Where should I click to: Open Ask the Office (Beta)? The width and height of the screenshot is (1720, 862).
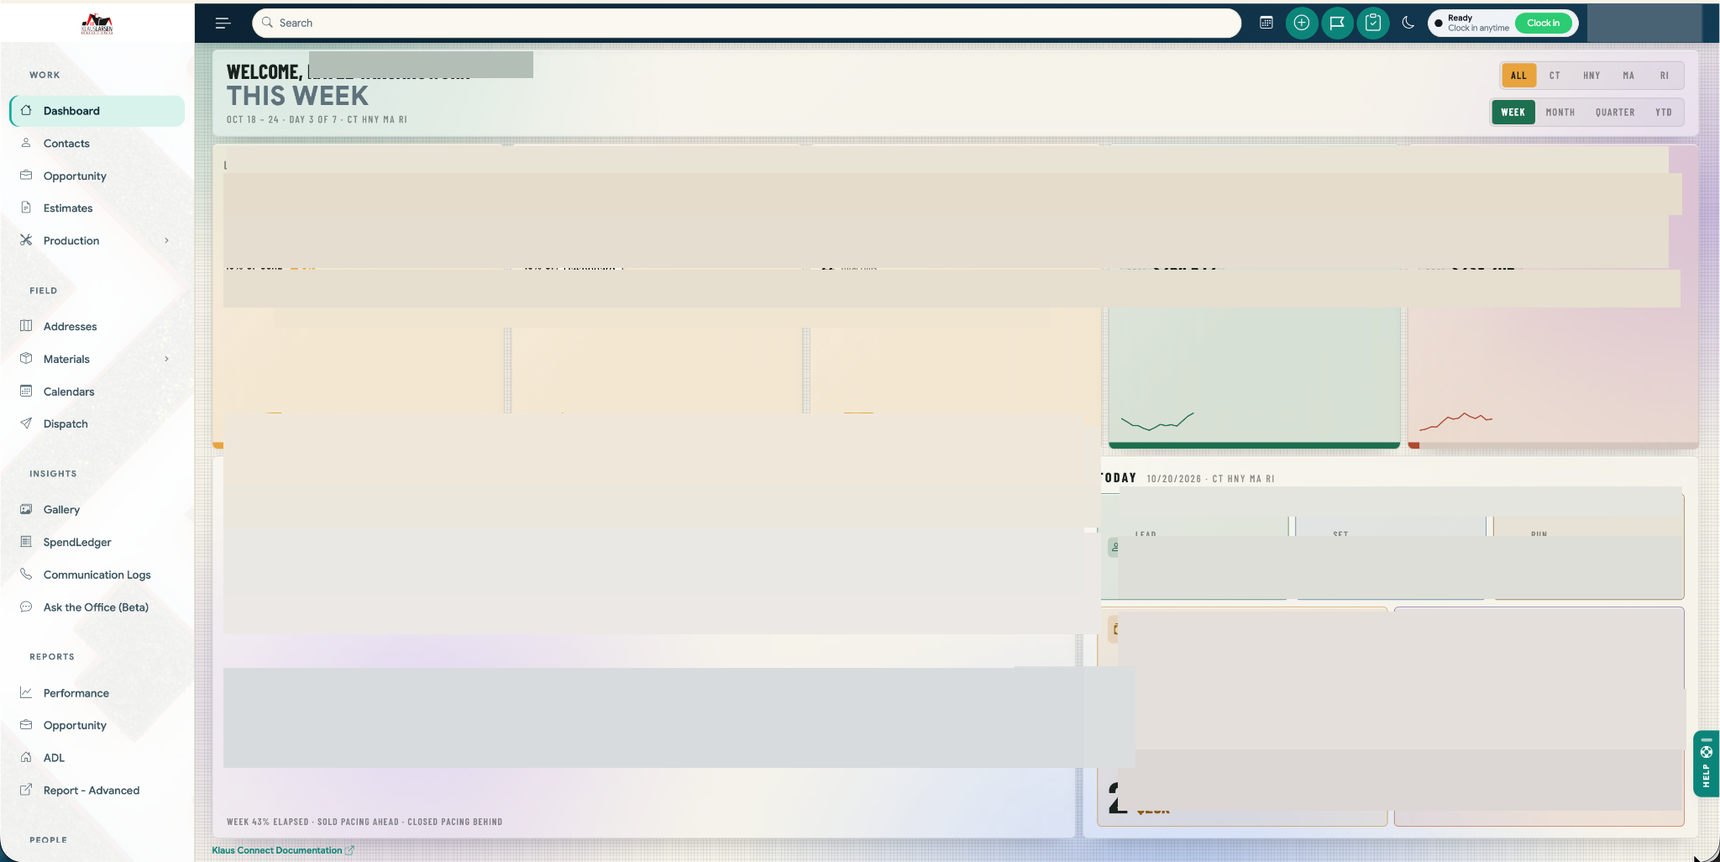click(x=97, y=607)
